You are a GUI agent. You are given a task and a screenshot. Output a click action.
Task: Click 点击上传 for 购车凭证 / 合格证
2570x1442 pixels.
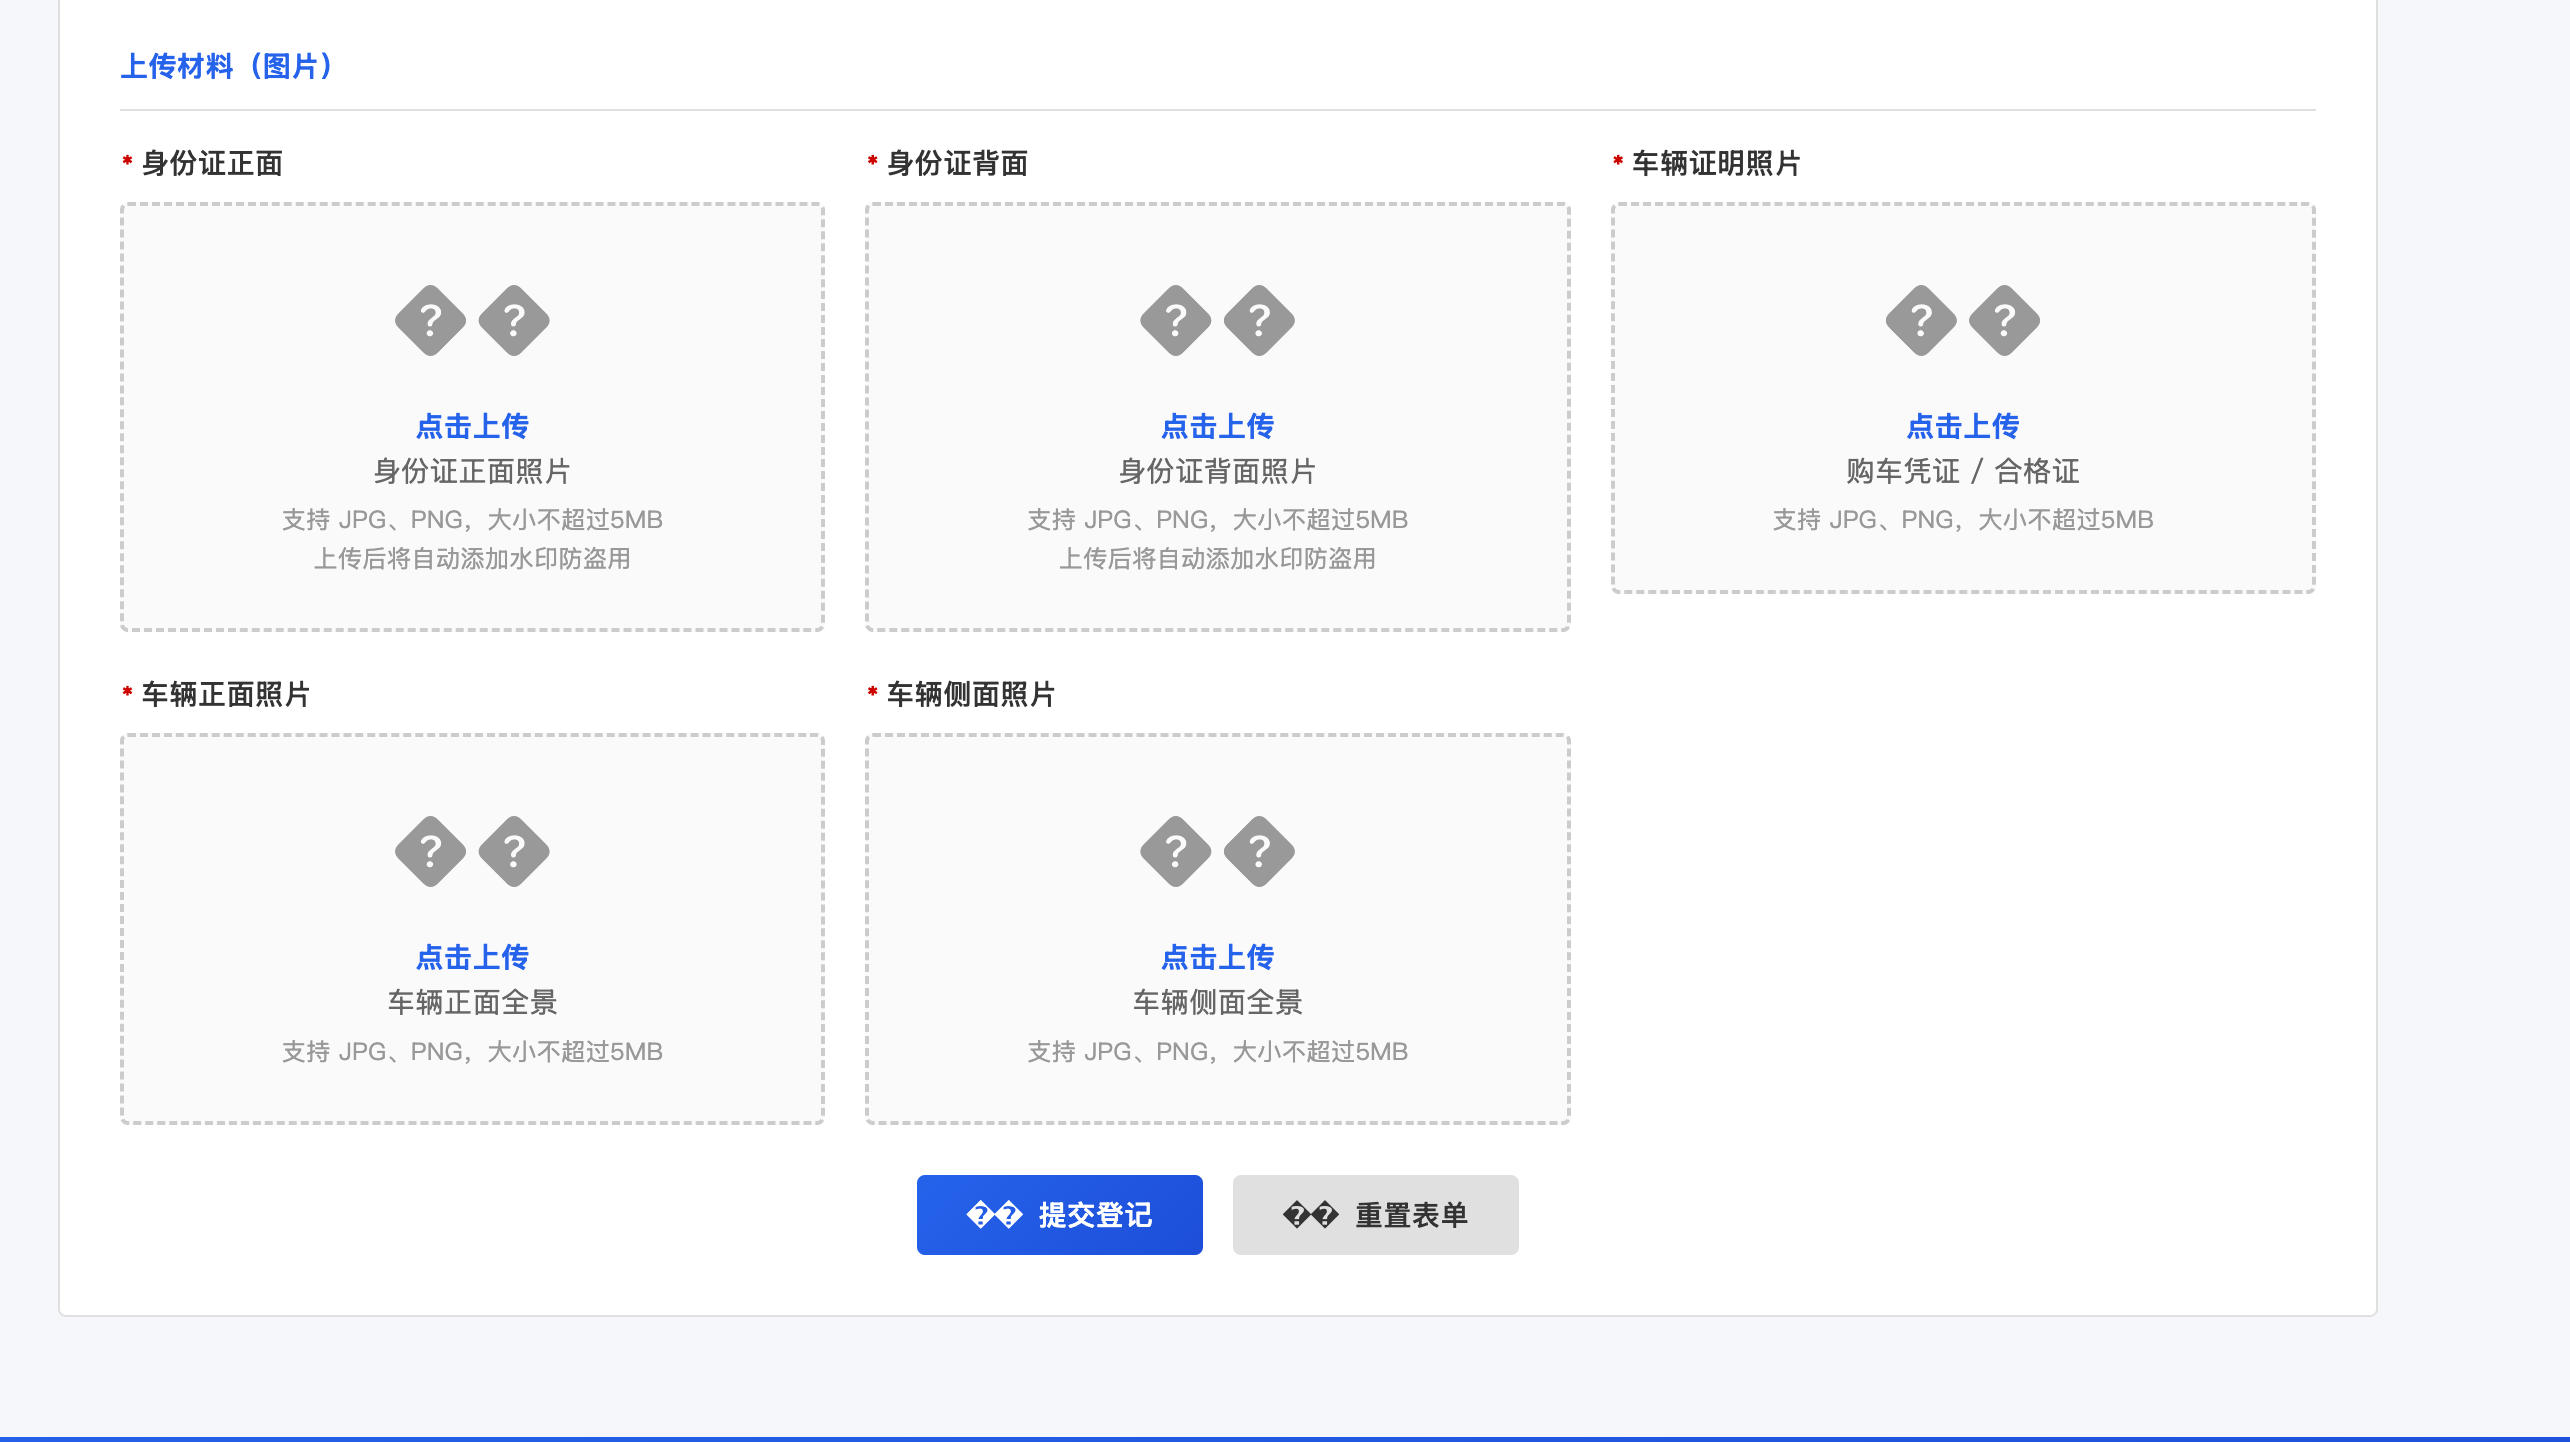pos(1962,426)
